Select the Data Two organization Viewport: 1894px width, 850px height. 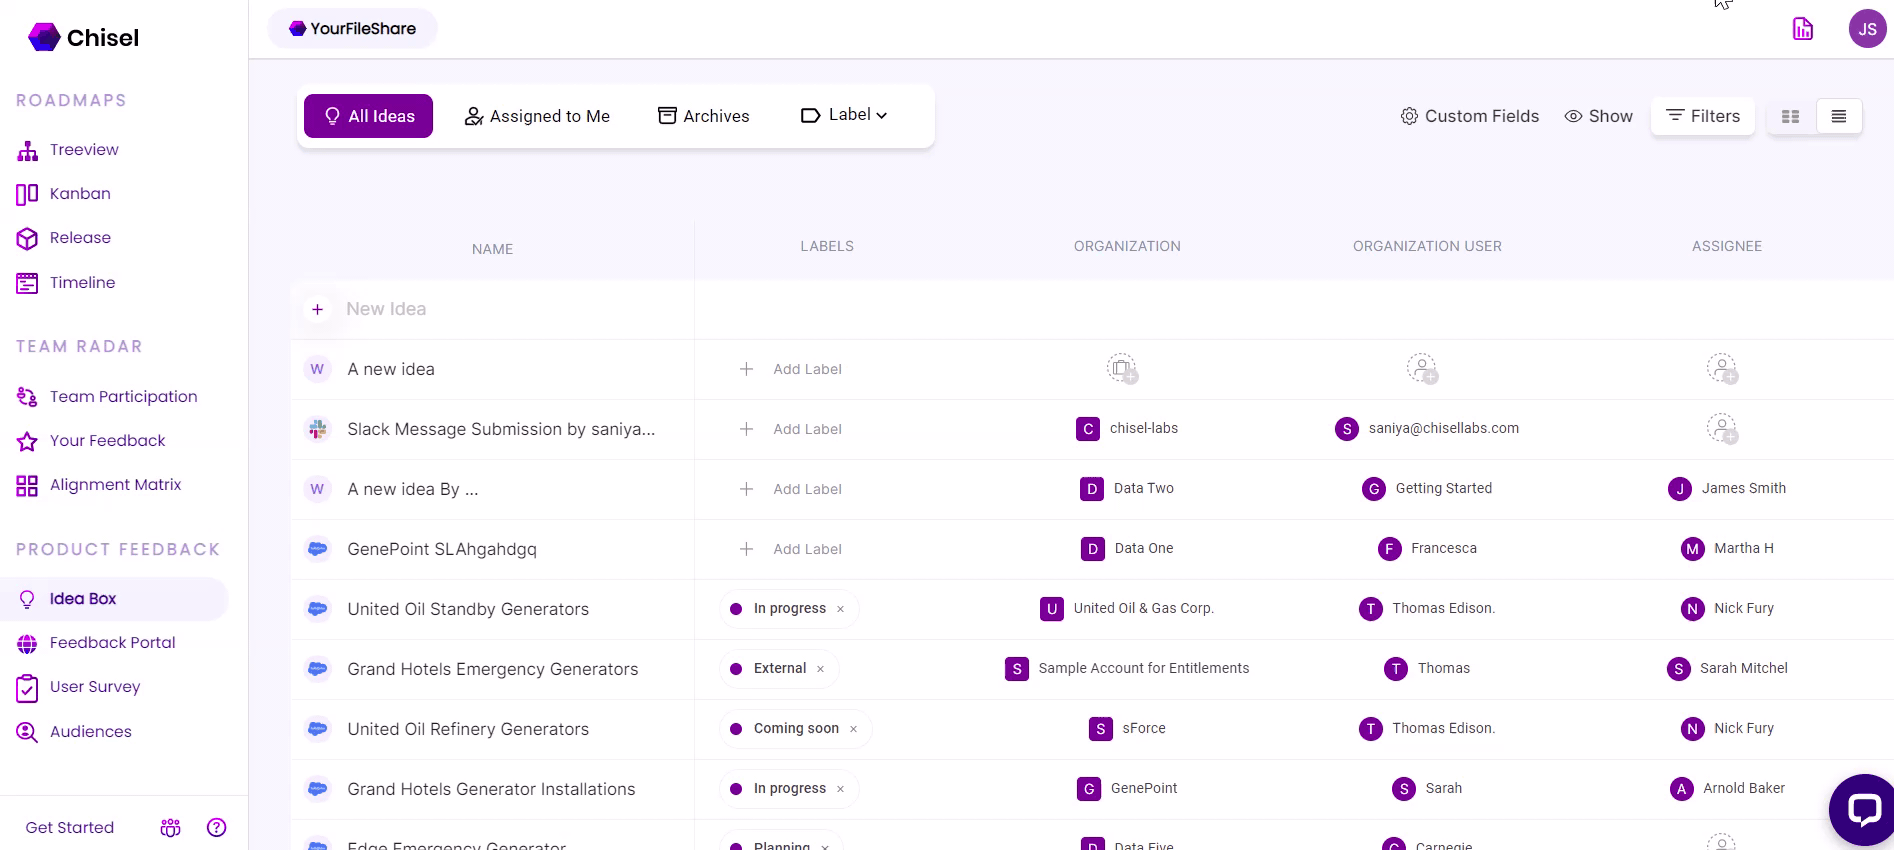[1127, 489]
